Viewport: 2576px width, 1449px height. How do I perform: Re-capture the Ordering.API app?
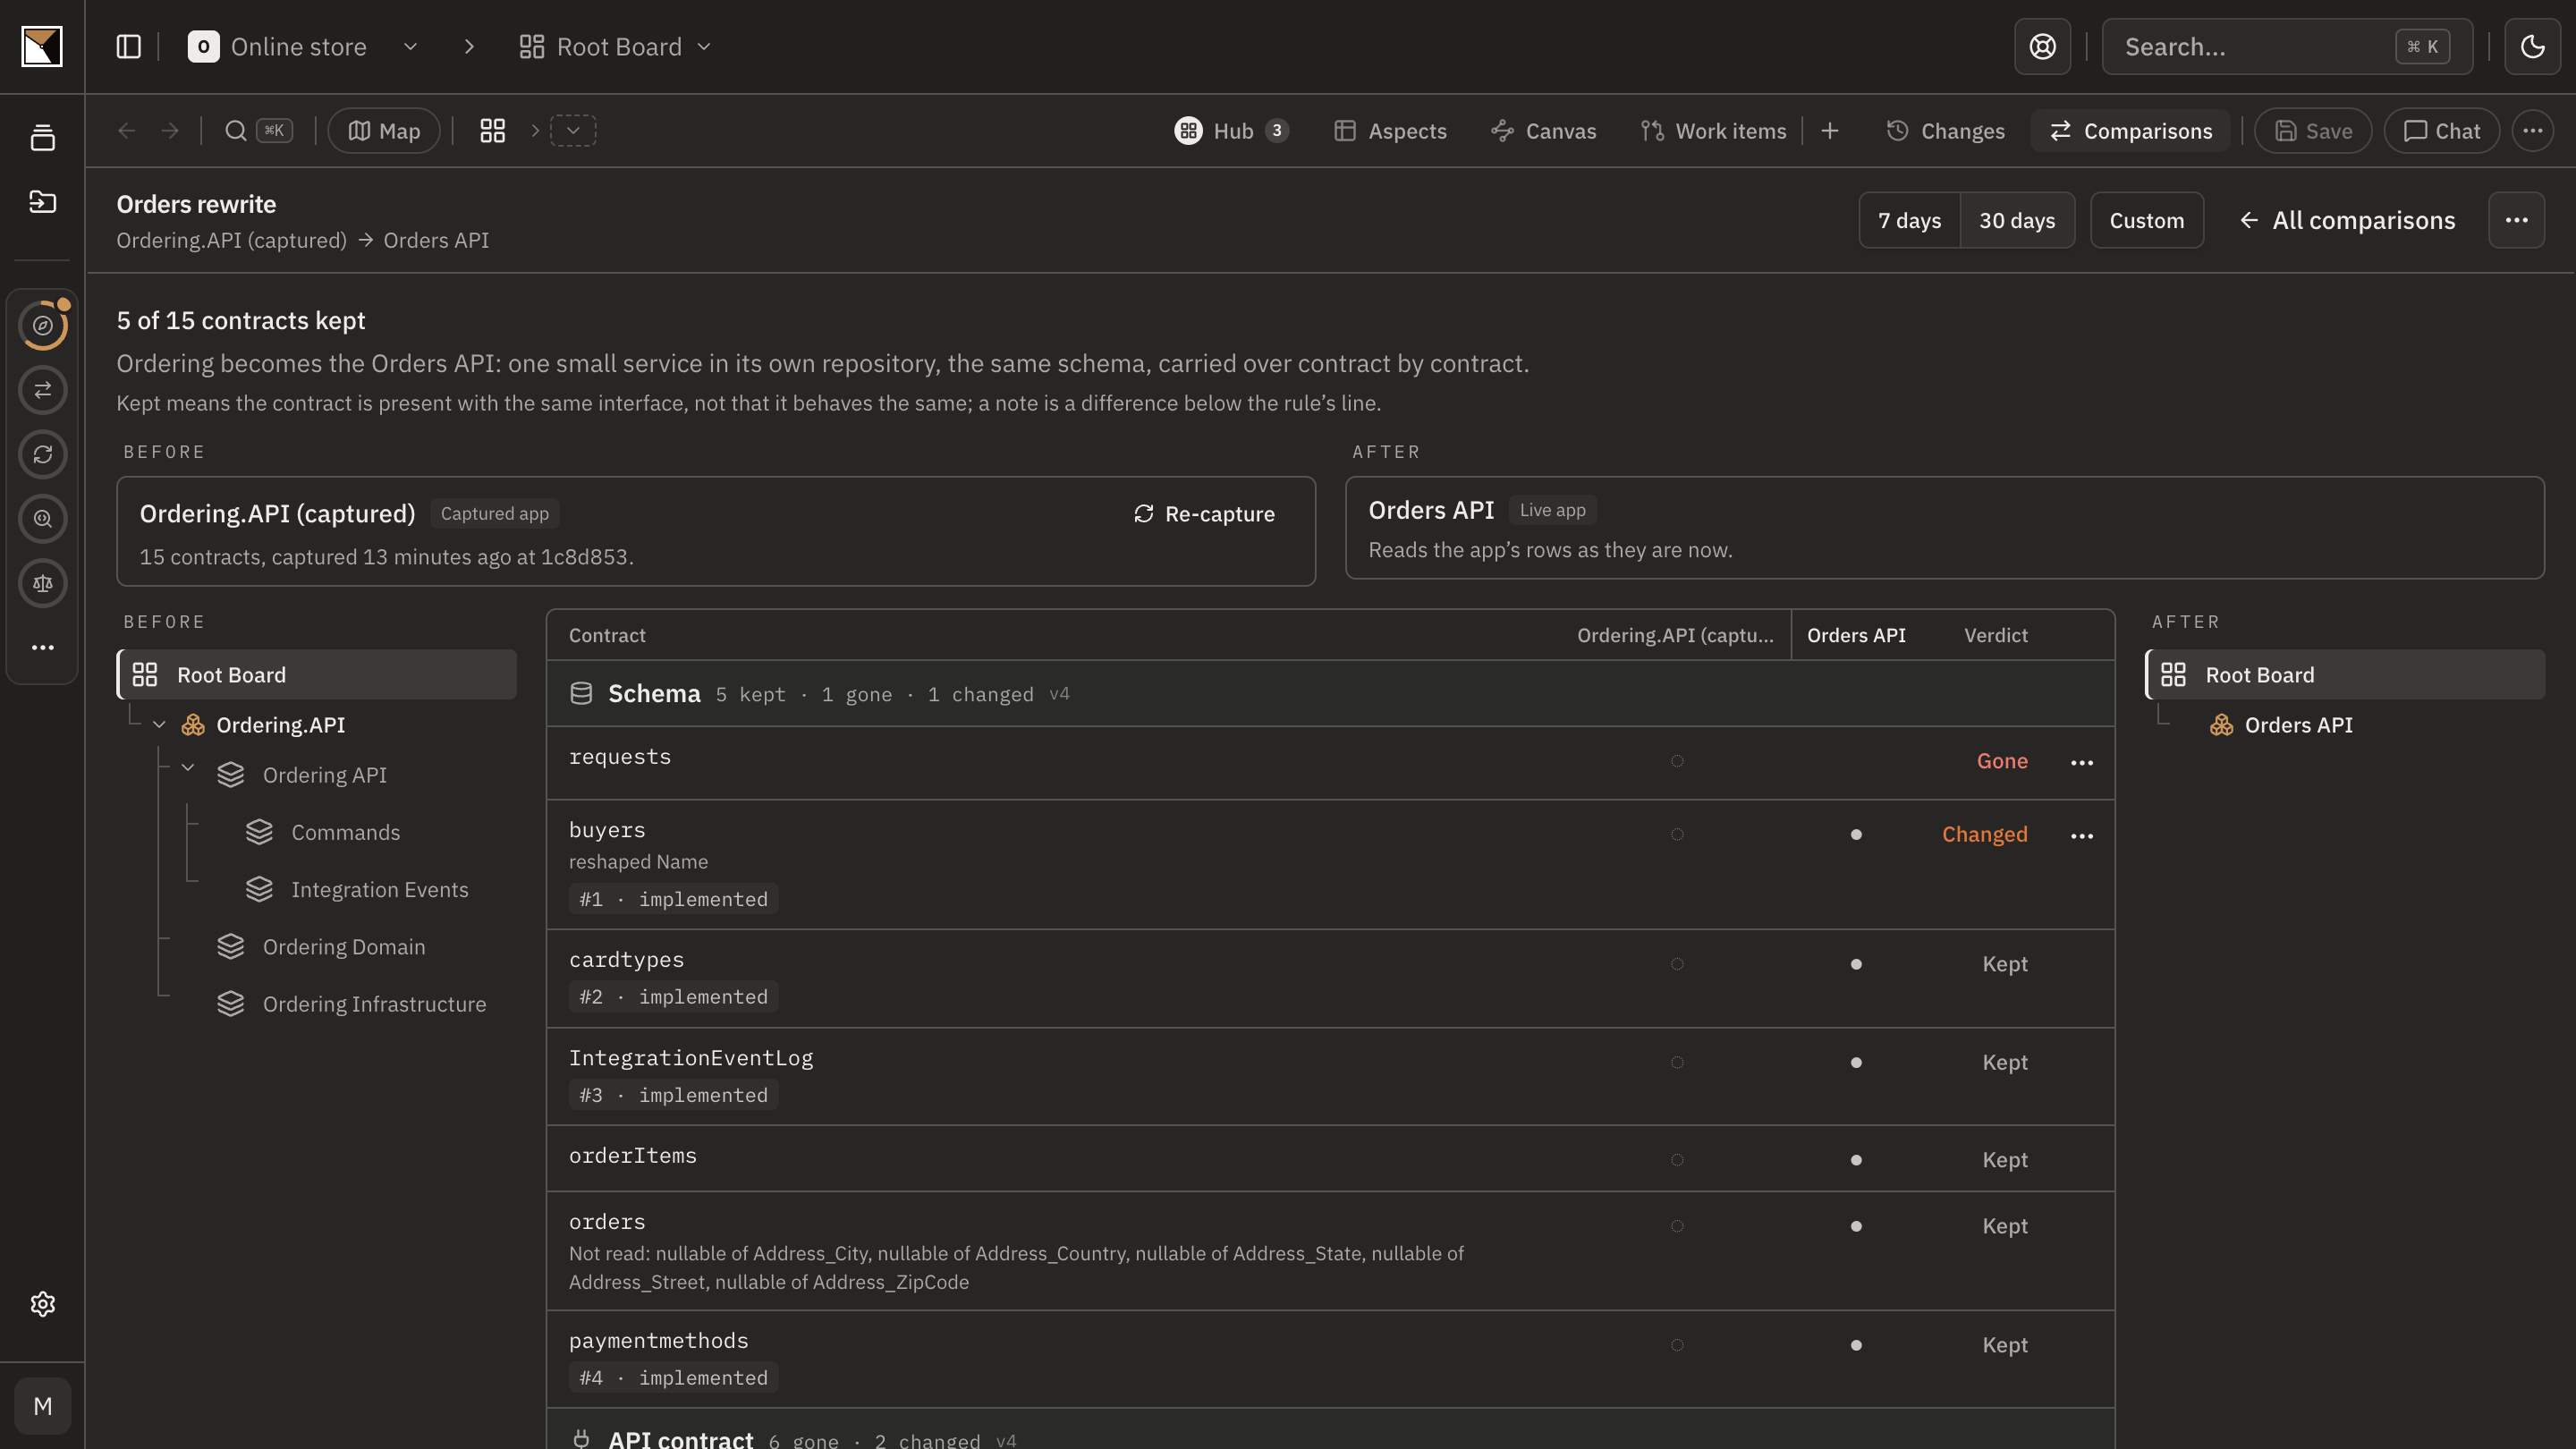pos(1204,514)
